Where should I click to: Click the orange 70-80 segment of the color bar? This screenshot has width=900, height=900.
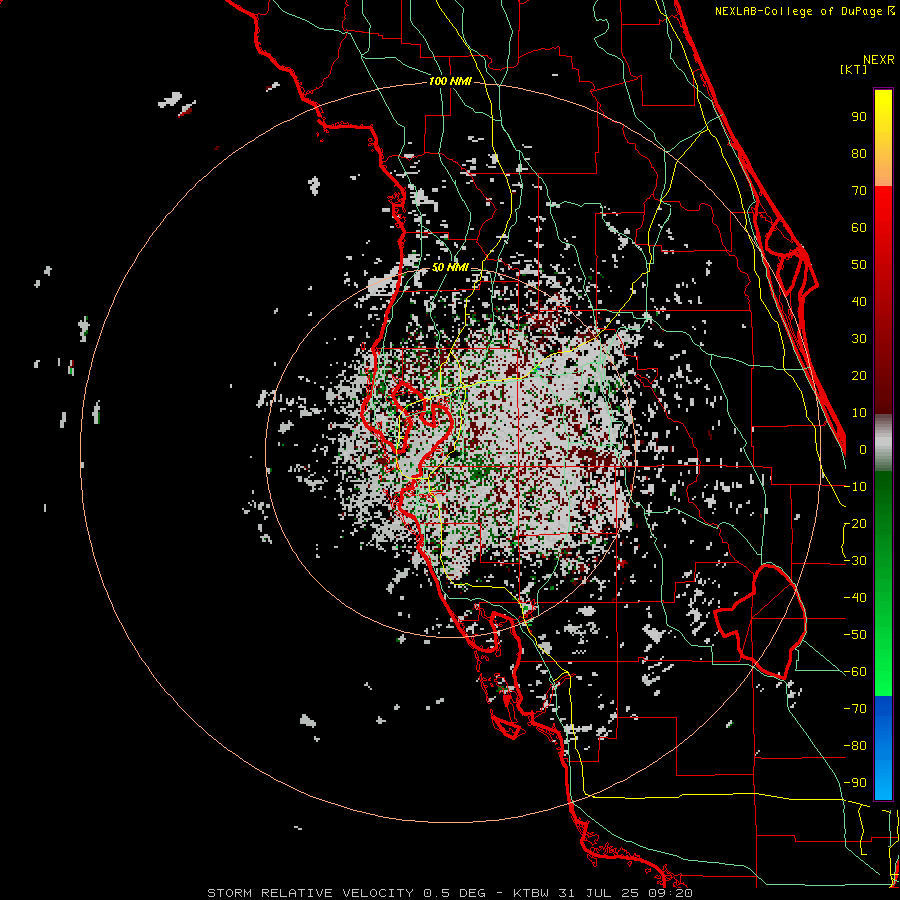point(883,168)
